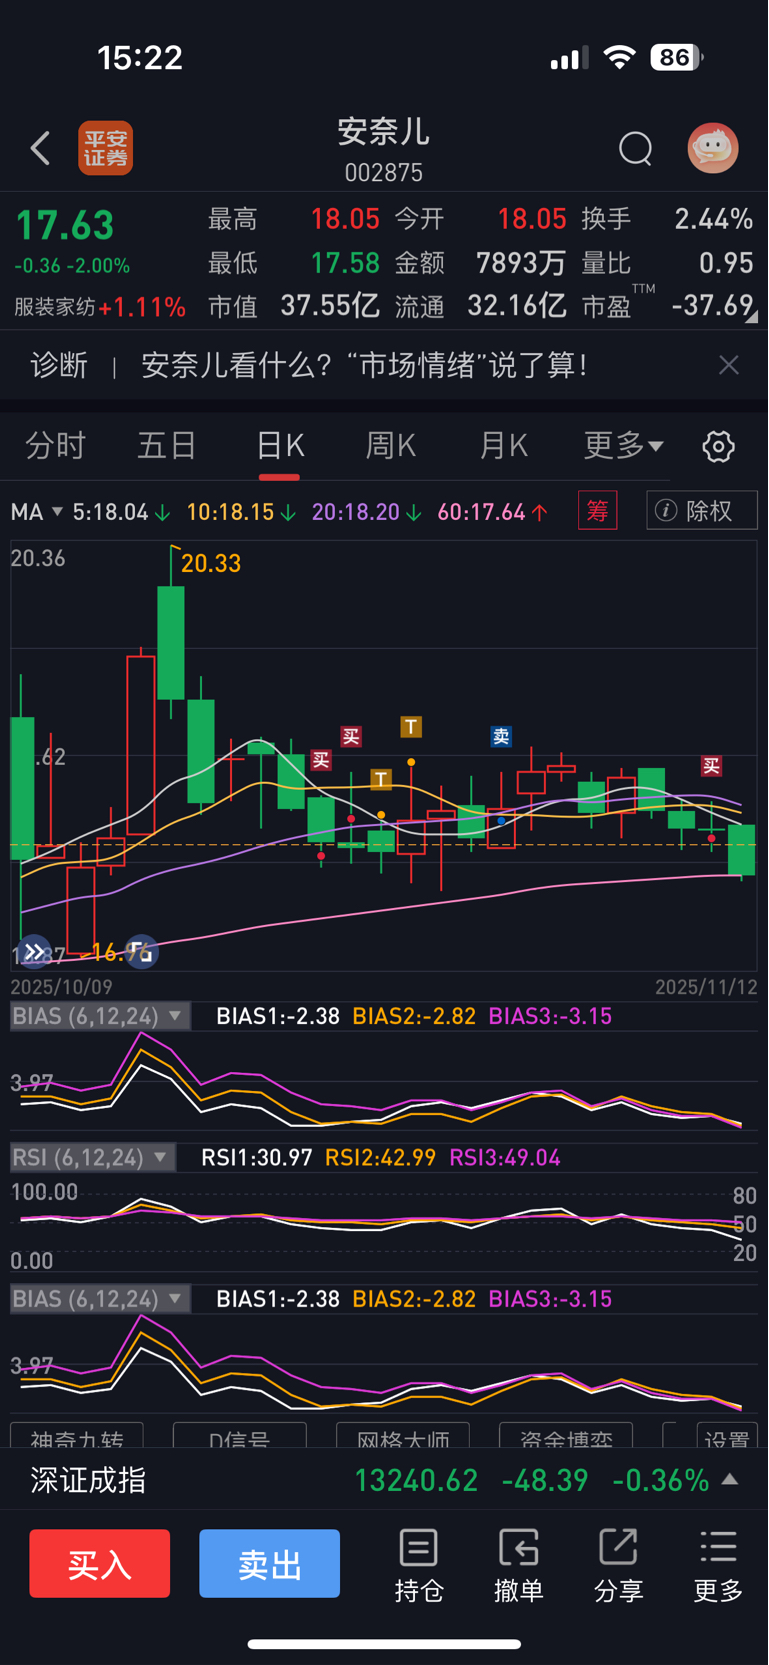
Task: Open the 诊断 diagnosis label
Action: tap(59, 365)
